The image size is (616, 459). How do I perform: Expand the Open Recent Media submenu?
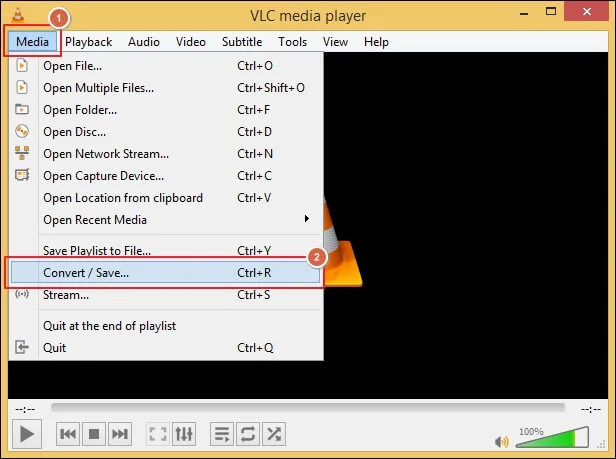165,220
